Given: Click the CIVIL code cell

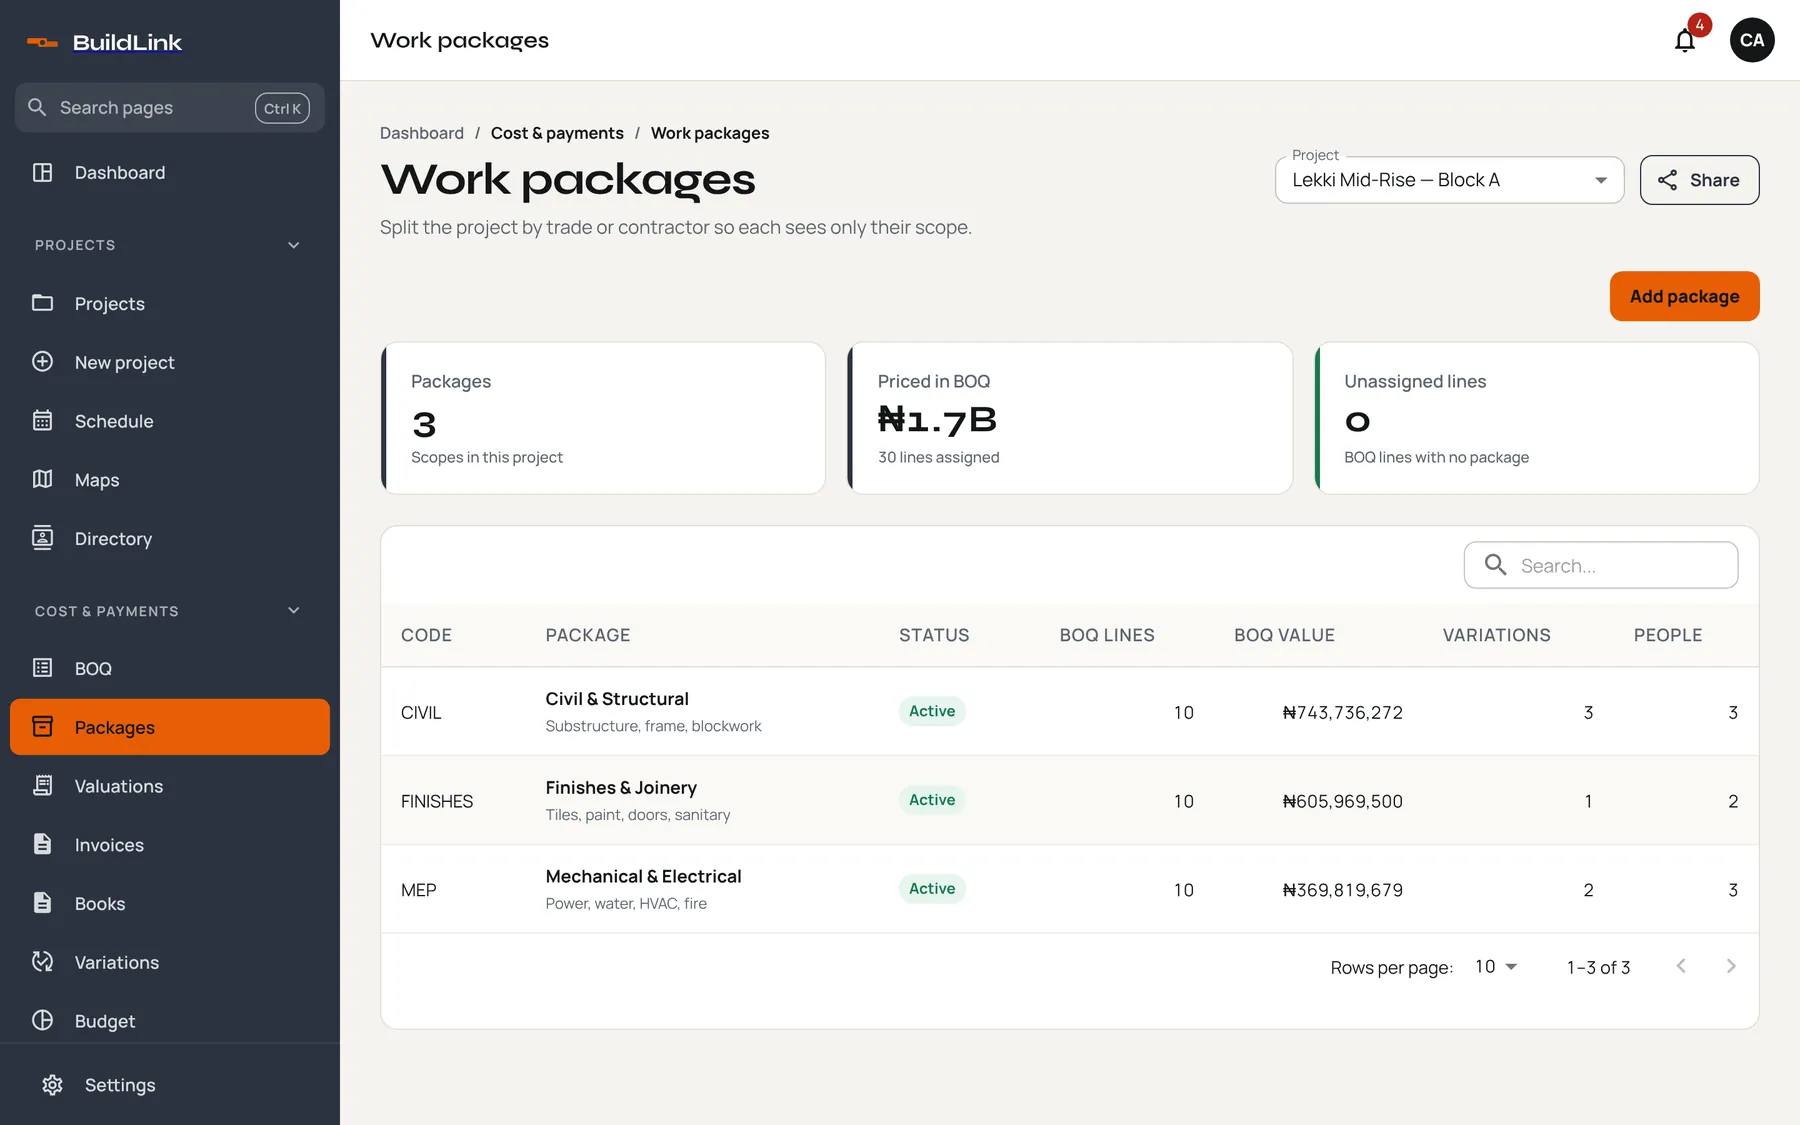Looking at the screenshot, I should point(421,712).
